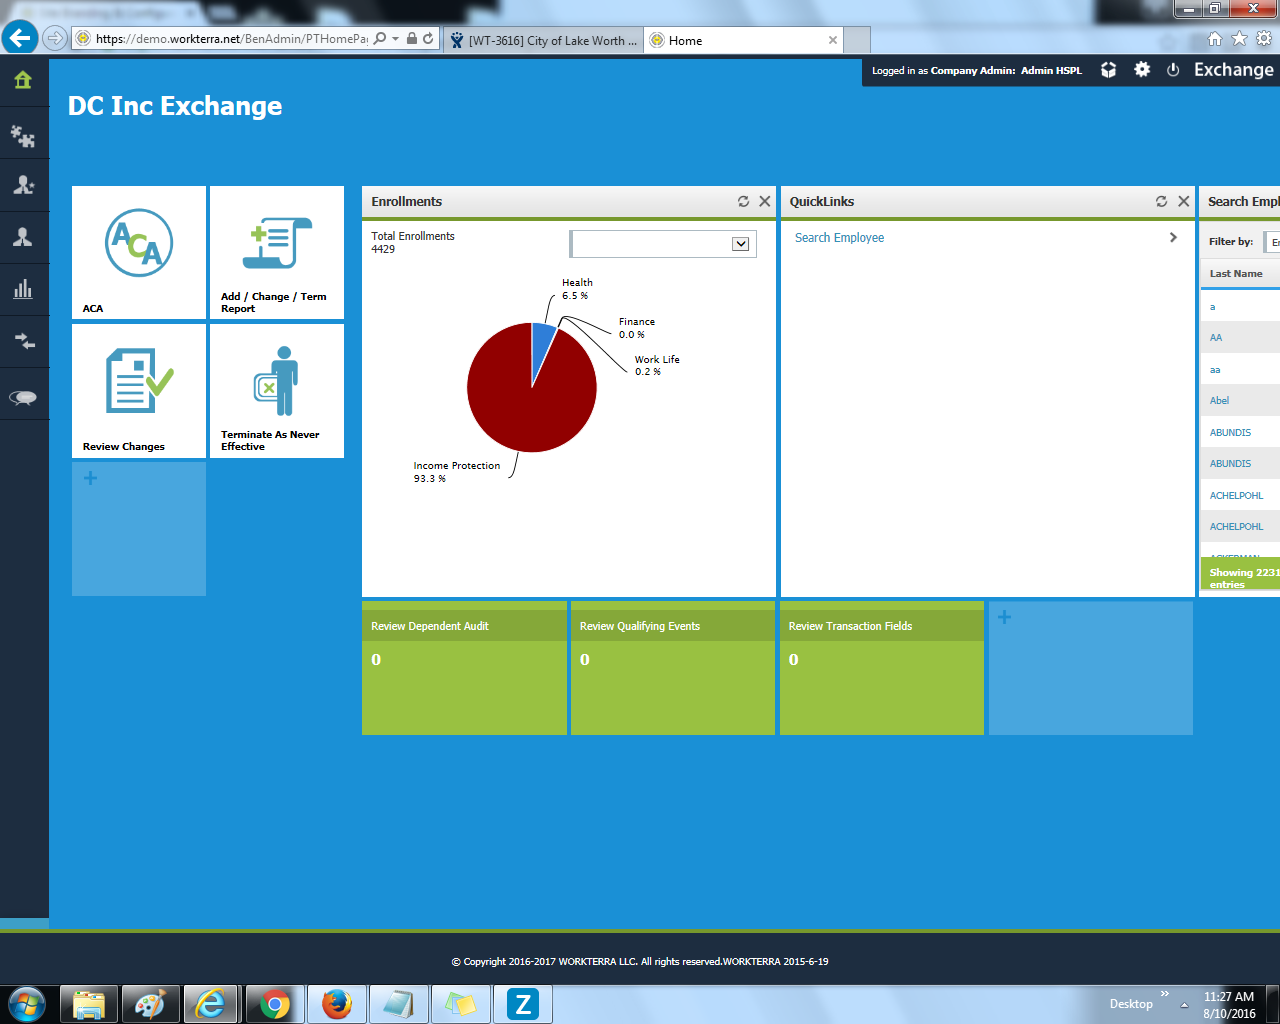Select the Home browser tab
The width and height of the screenshot is (1280, 1024).
740,40
